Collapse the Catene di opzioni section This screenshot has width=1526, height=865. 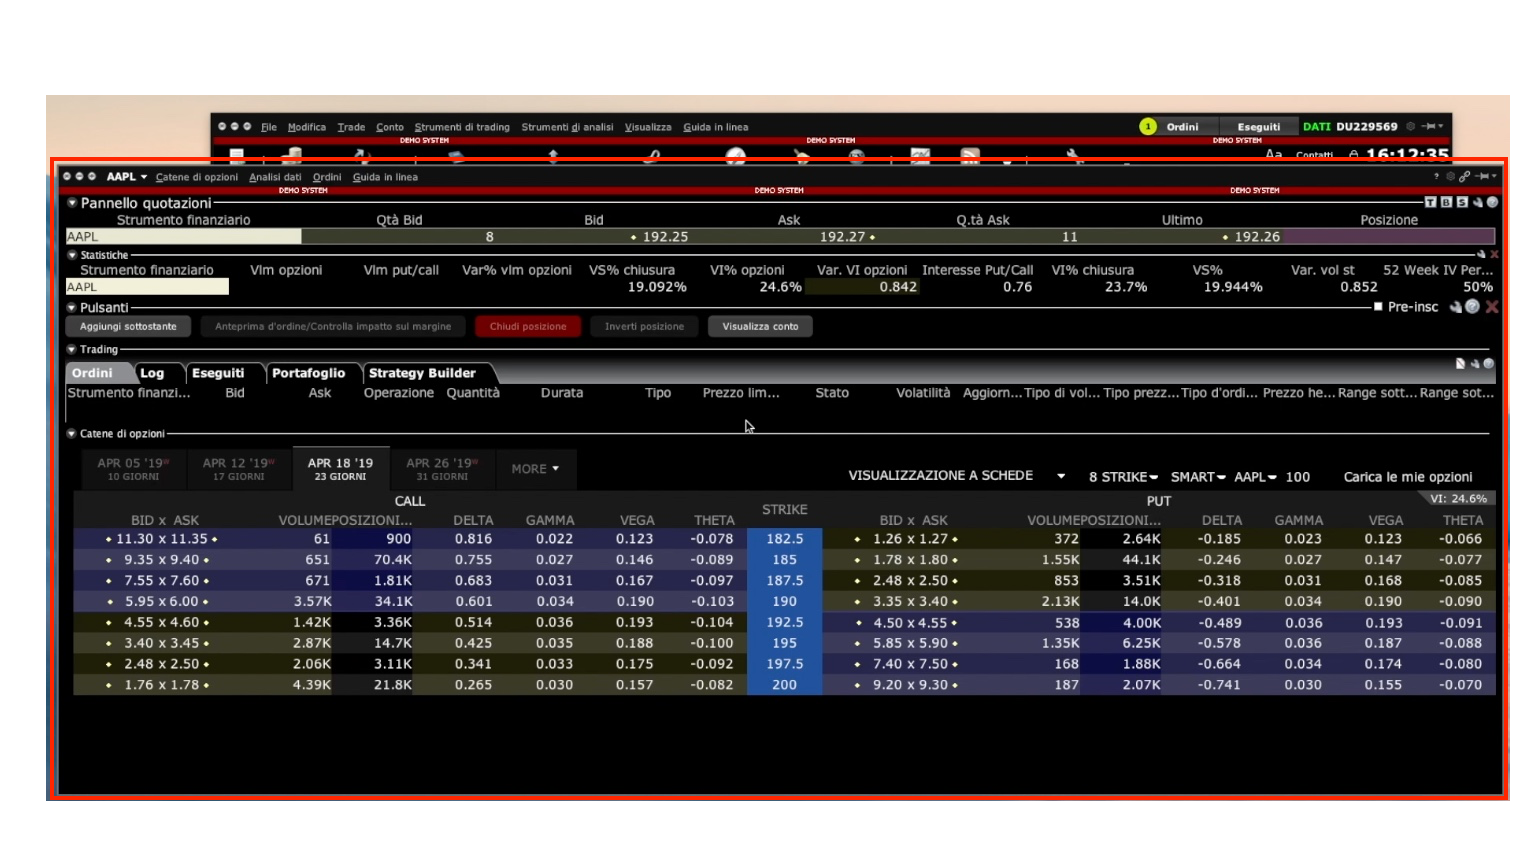tap(72, 433)
